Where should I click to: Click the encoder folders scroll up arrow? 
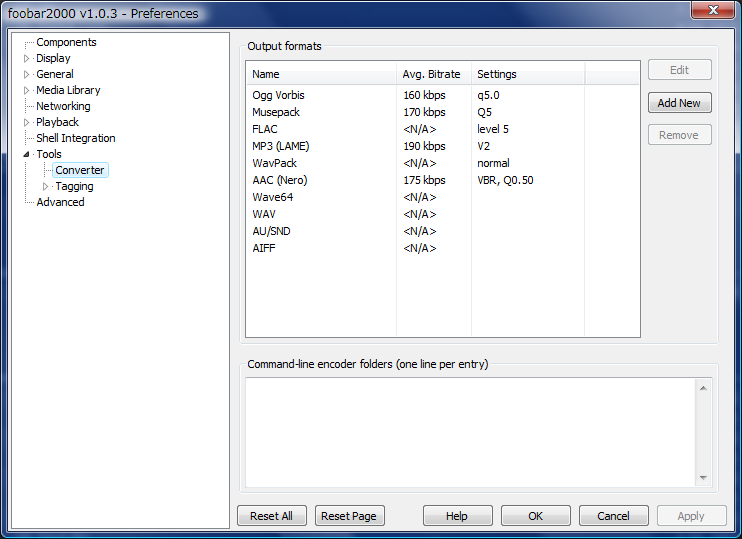click(x=703, y=388)
